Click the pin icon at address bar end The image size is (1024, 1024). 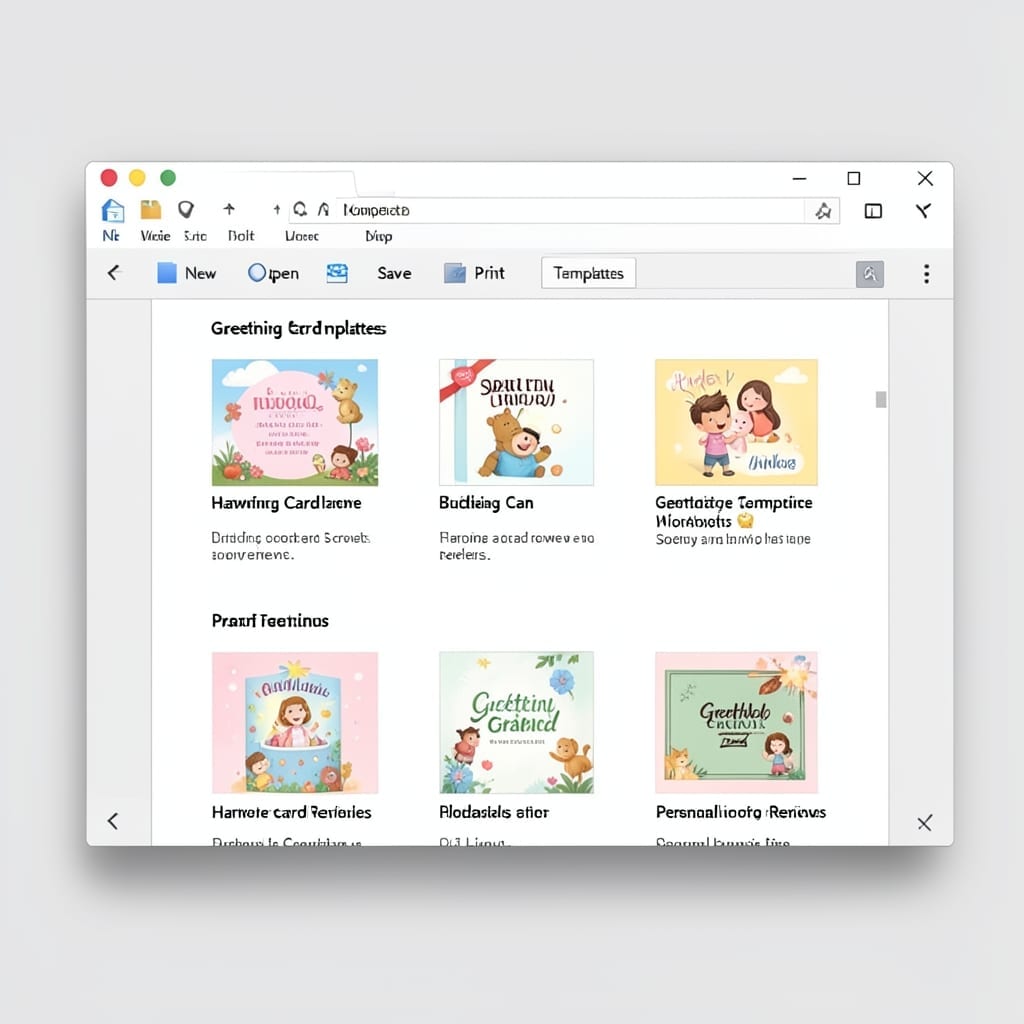(x=823, y=210)
